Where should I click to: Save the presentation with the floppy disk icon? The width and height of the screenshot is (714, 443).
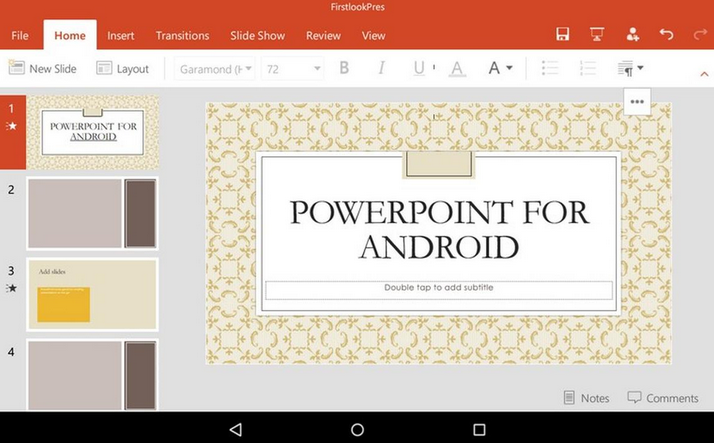coord(562,34)
